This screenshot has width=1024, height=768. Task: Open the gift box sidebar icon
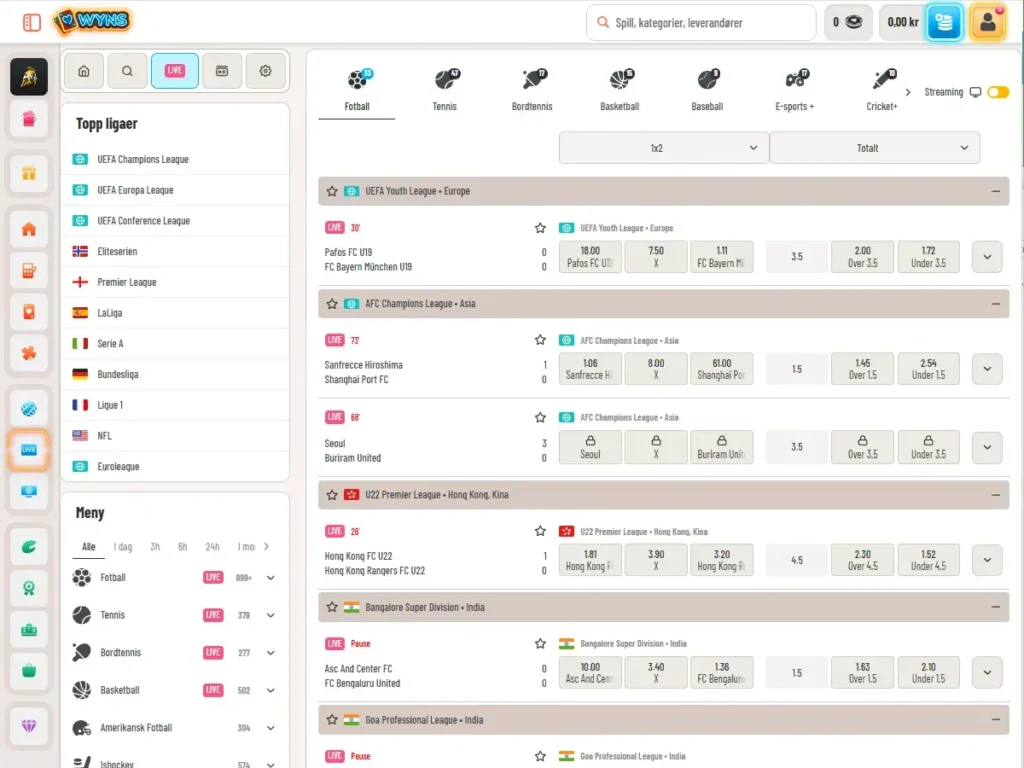click(x=29, y=173)
